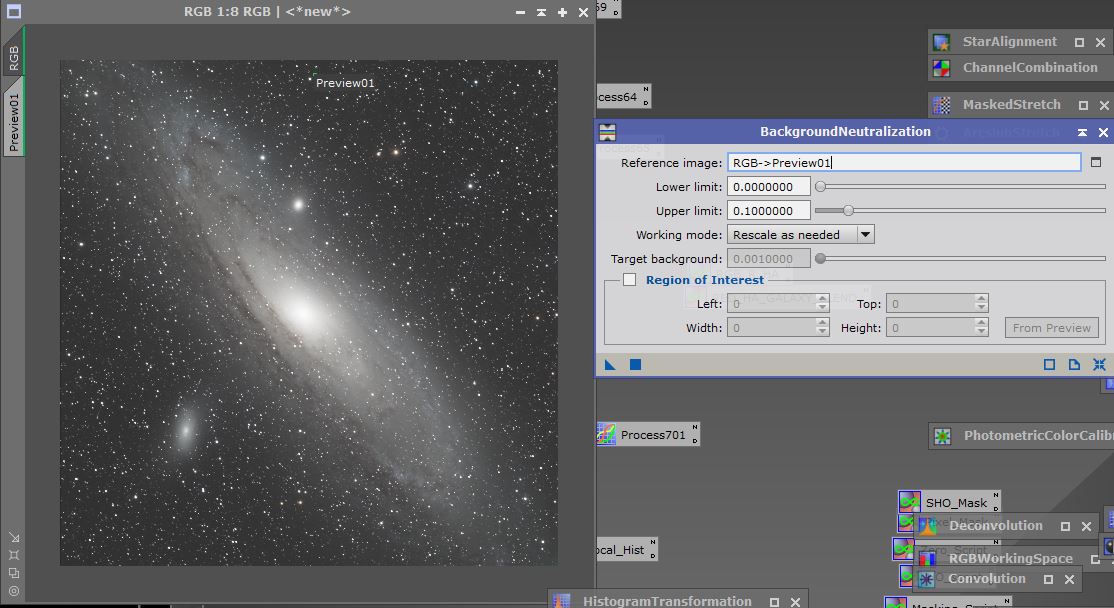1114x608 pixels.
Task: Reset BackgroundNeutralization with the crossed-arrows icon
Action: [1098, 365]
